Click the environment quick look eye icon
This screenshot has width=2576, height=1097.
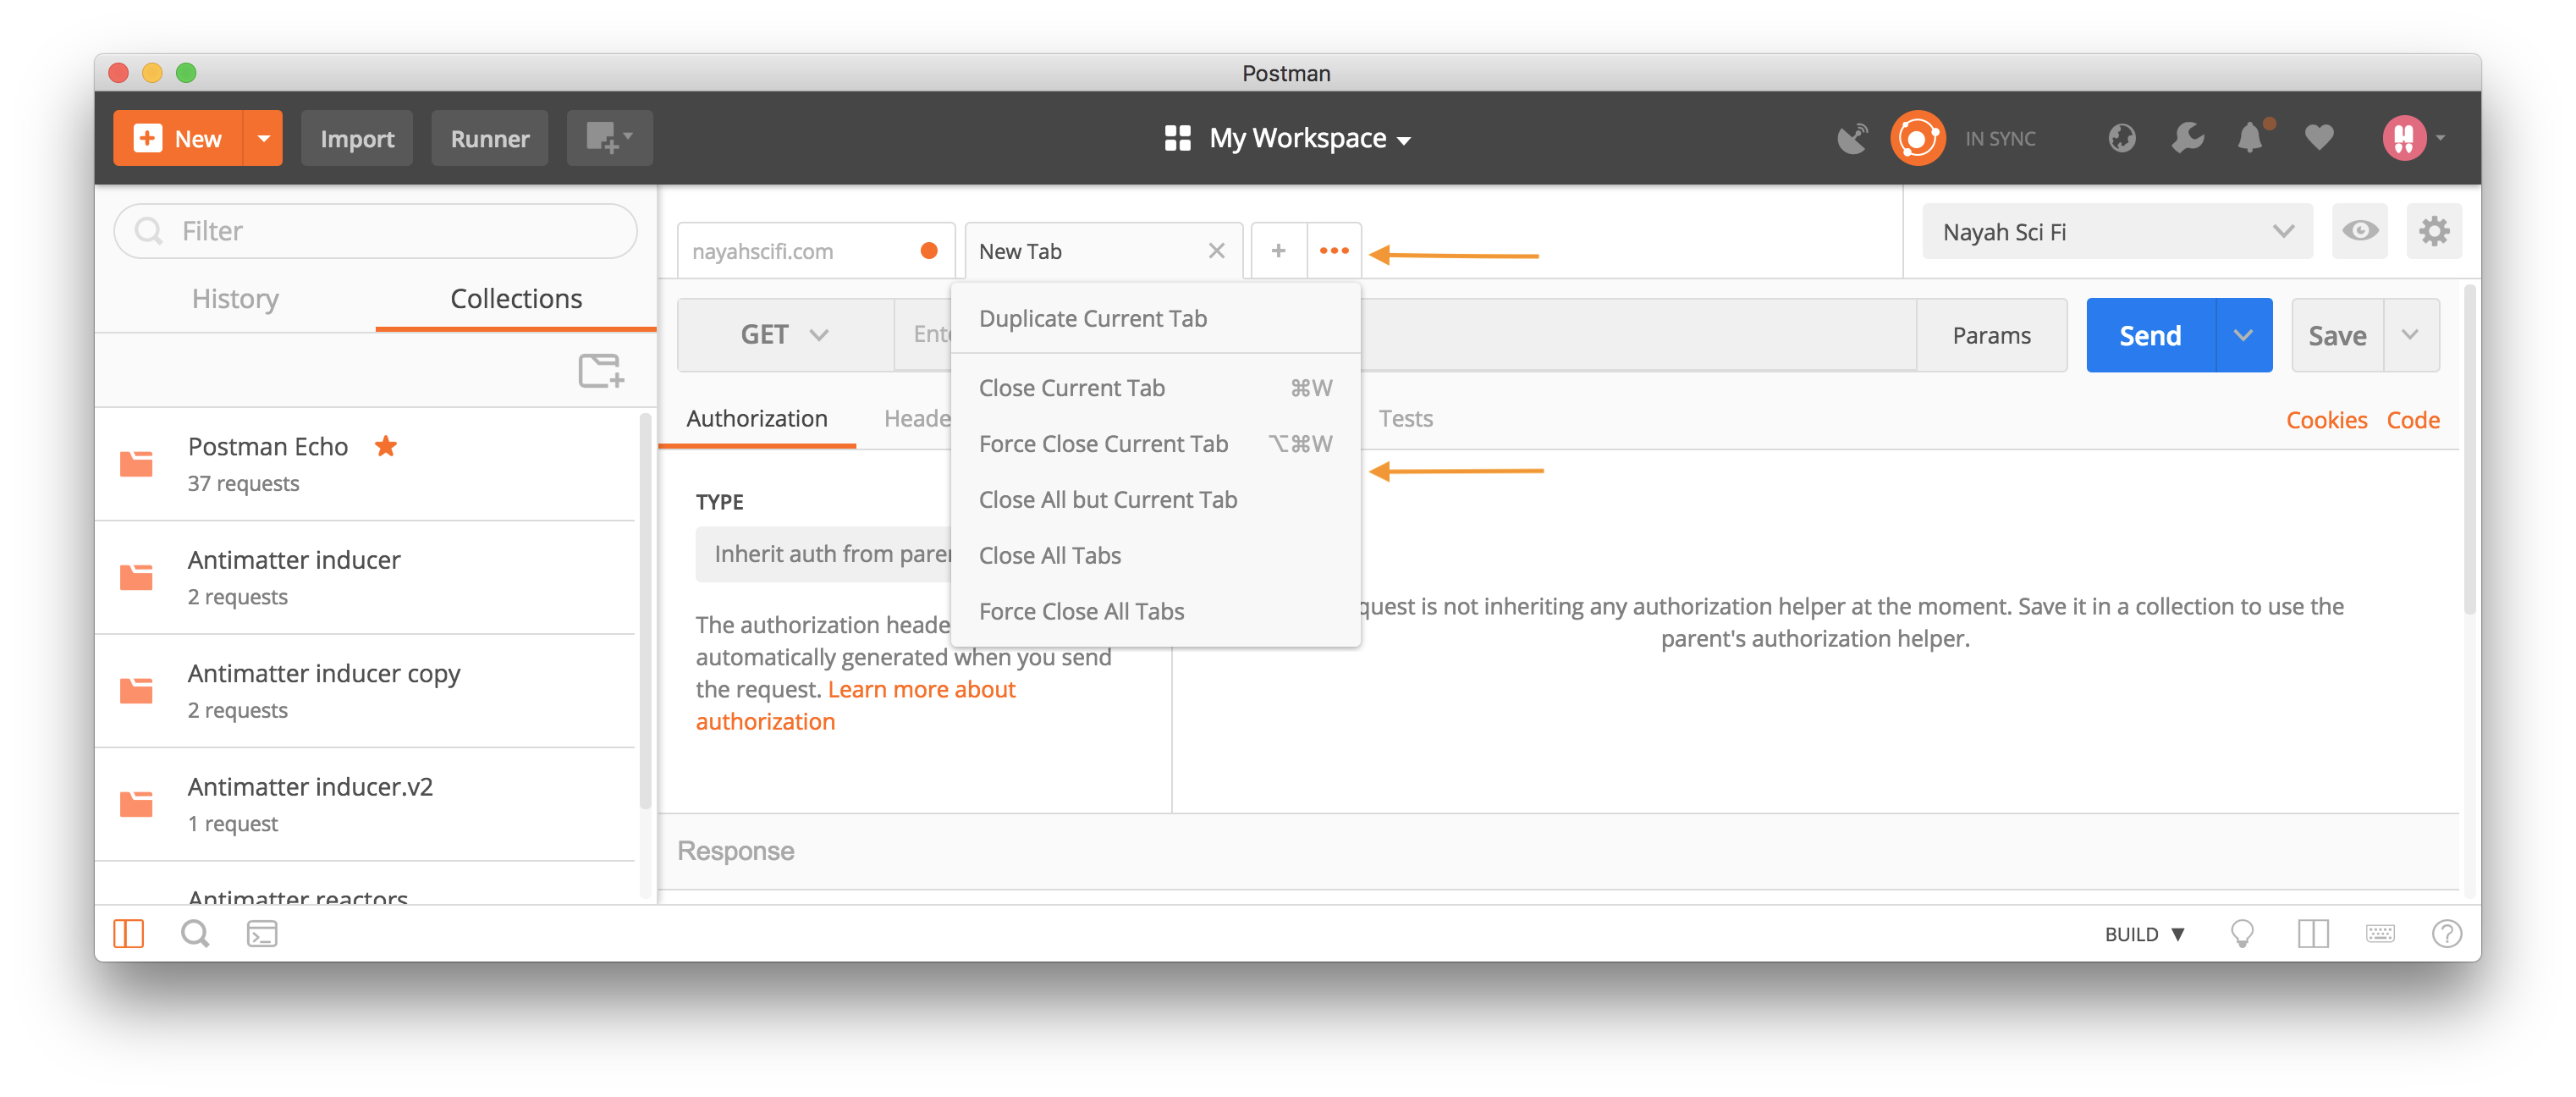tap(2360, 231)
